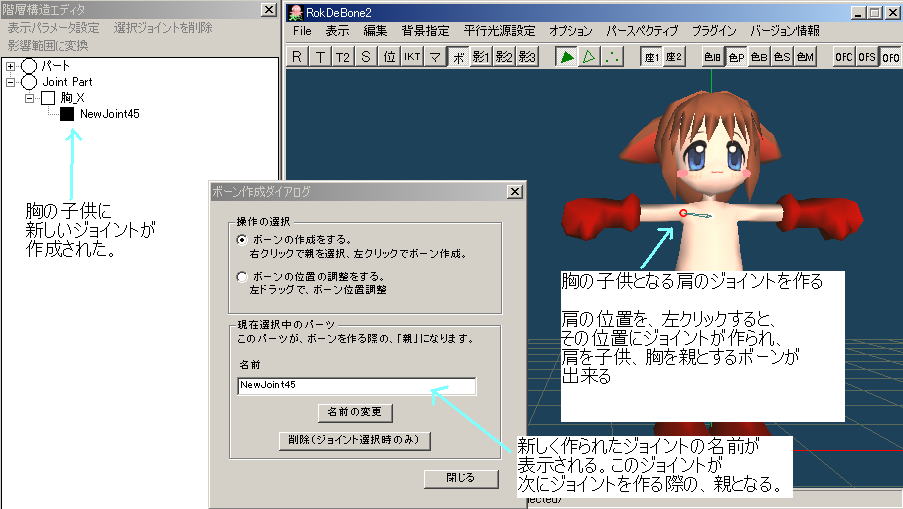Activate the IKT toolbar button
The width and height of the screenshot is (903, 509).
click(412, 57)
